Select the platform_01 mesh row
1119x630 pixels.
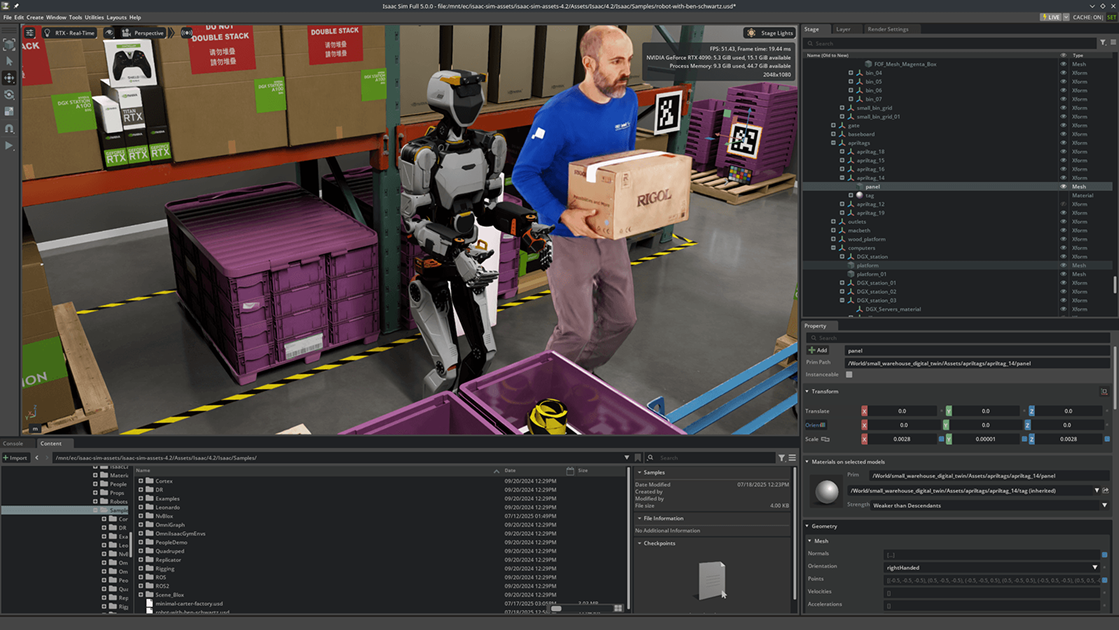click(x=957, y=274)
